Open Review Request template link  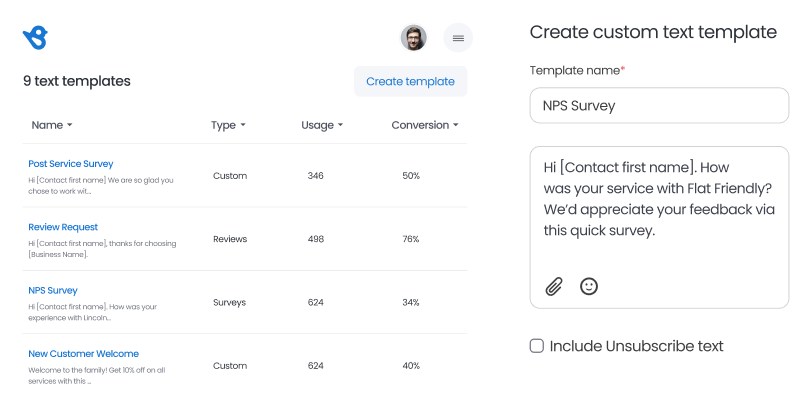[x=63, y=227]
